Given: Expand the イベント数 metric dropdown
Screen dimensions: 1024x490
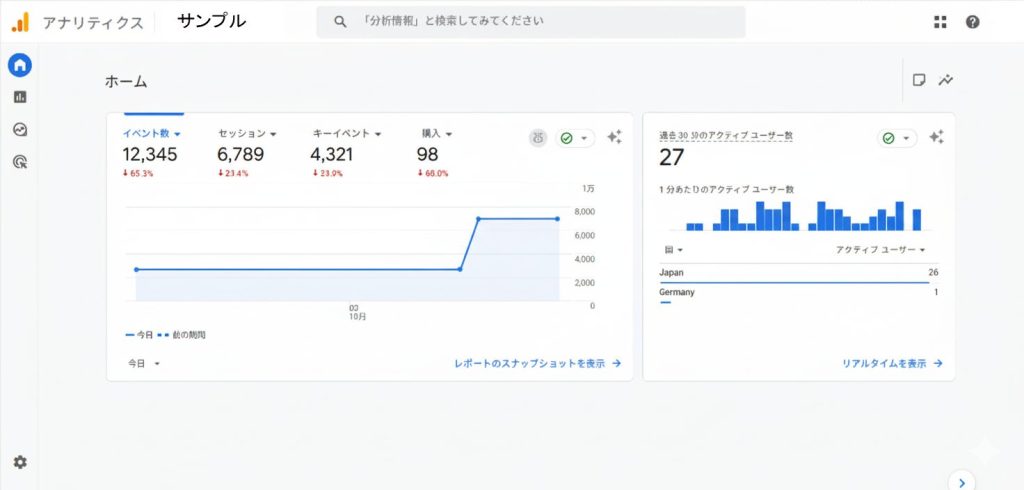Looking at the screenshot, I should click(x=151, y=133).
